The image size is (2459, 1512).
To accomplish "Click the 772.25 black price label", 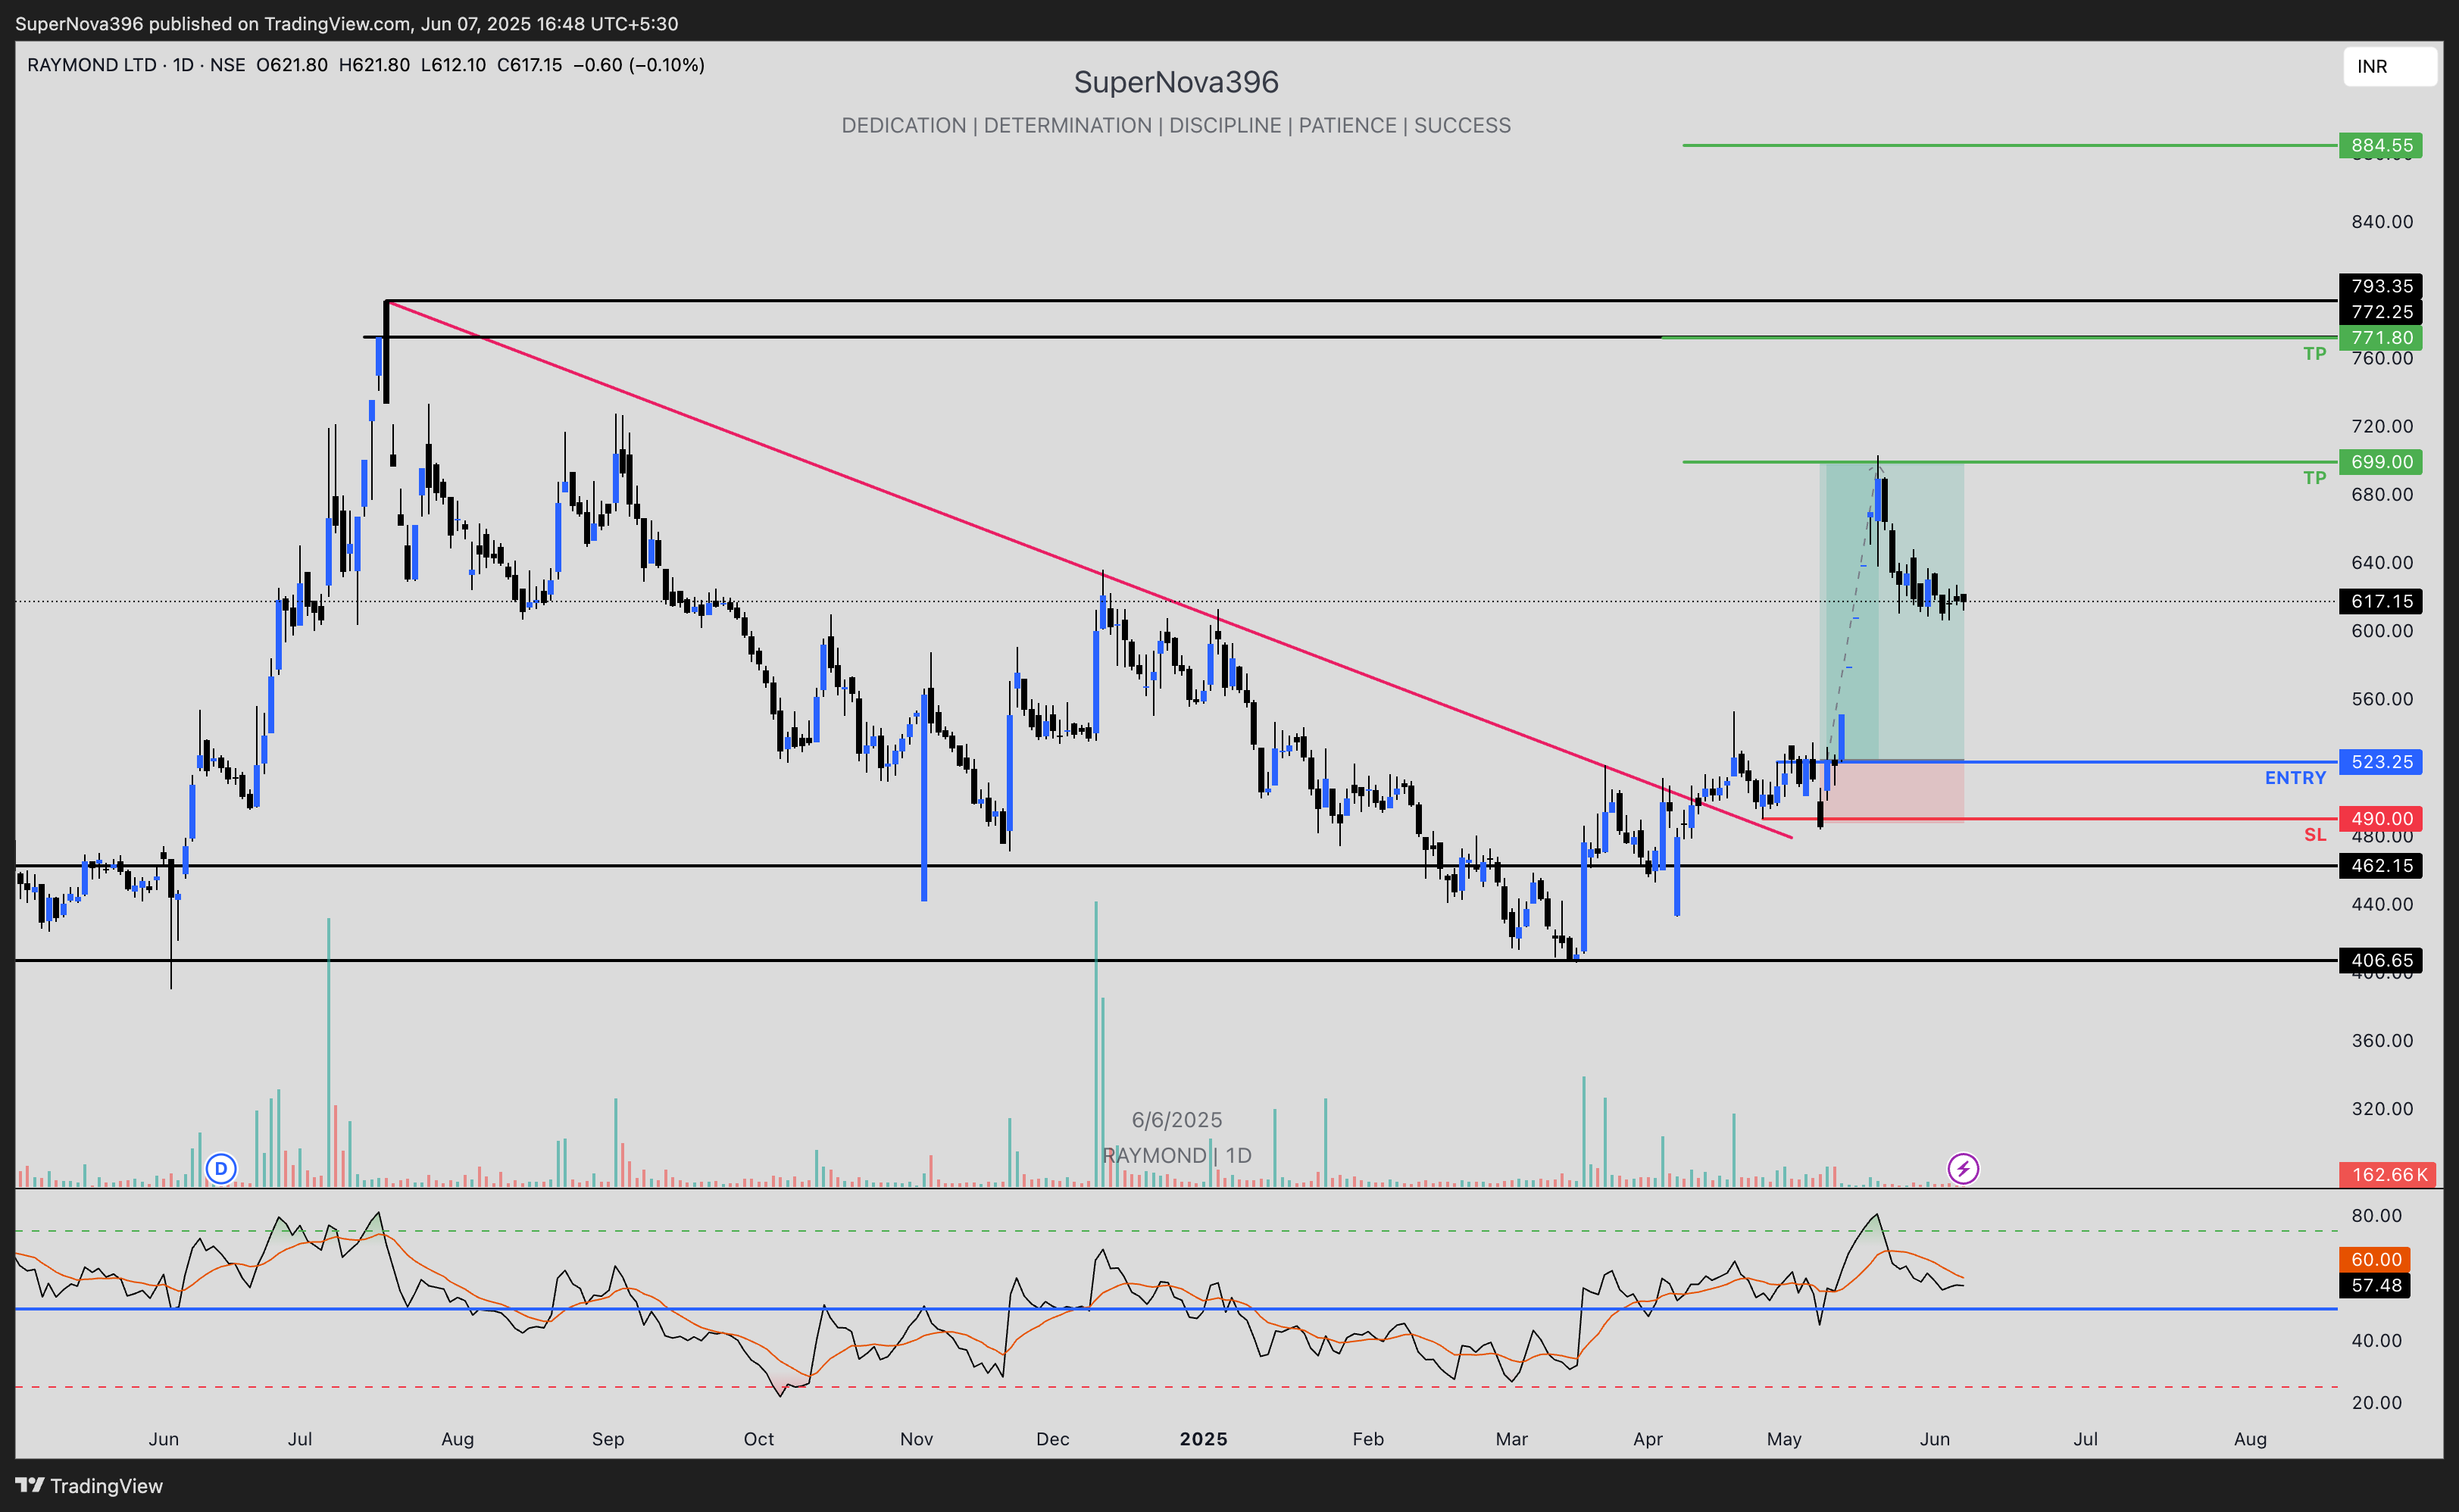I will point(2381,312).
